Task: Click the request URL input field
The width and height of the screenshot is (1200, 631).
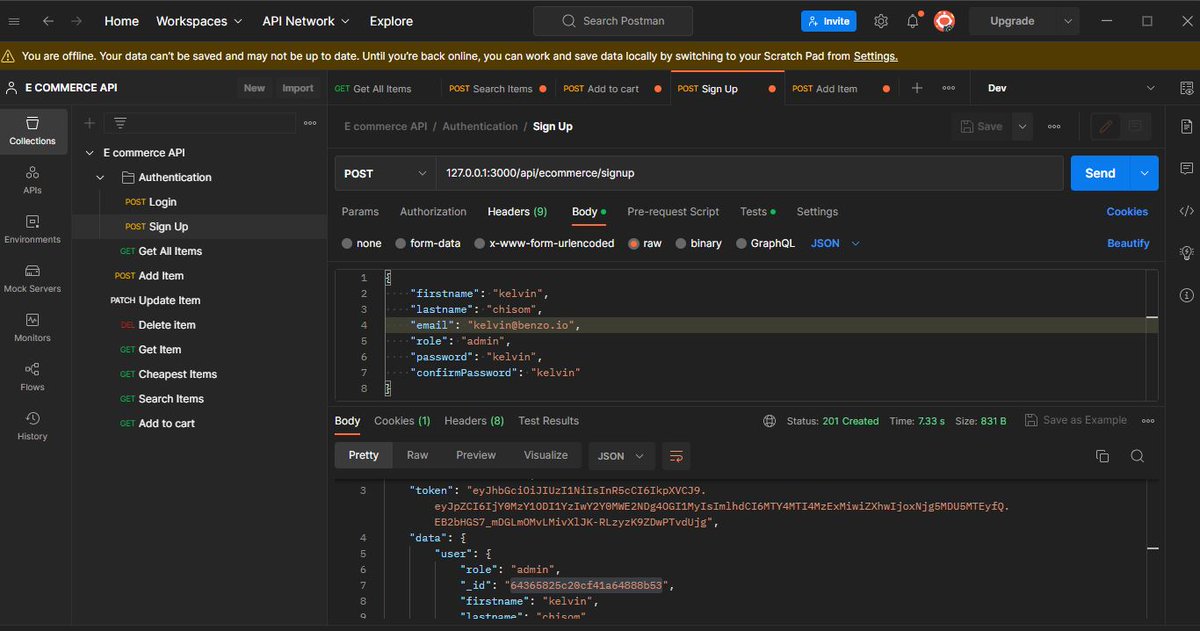Action: point(700,173)
